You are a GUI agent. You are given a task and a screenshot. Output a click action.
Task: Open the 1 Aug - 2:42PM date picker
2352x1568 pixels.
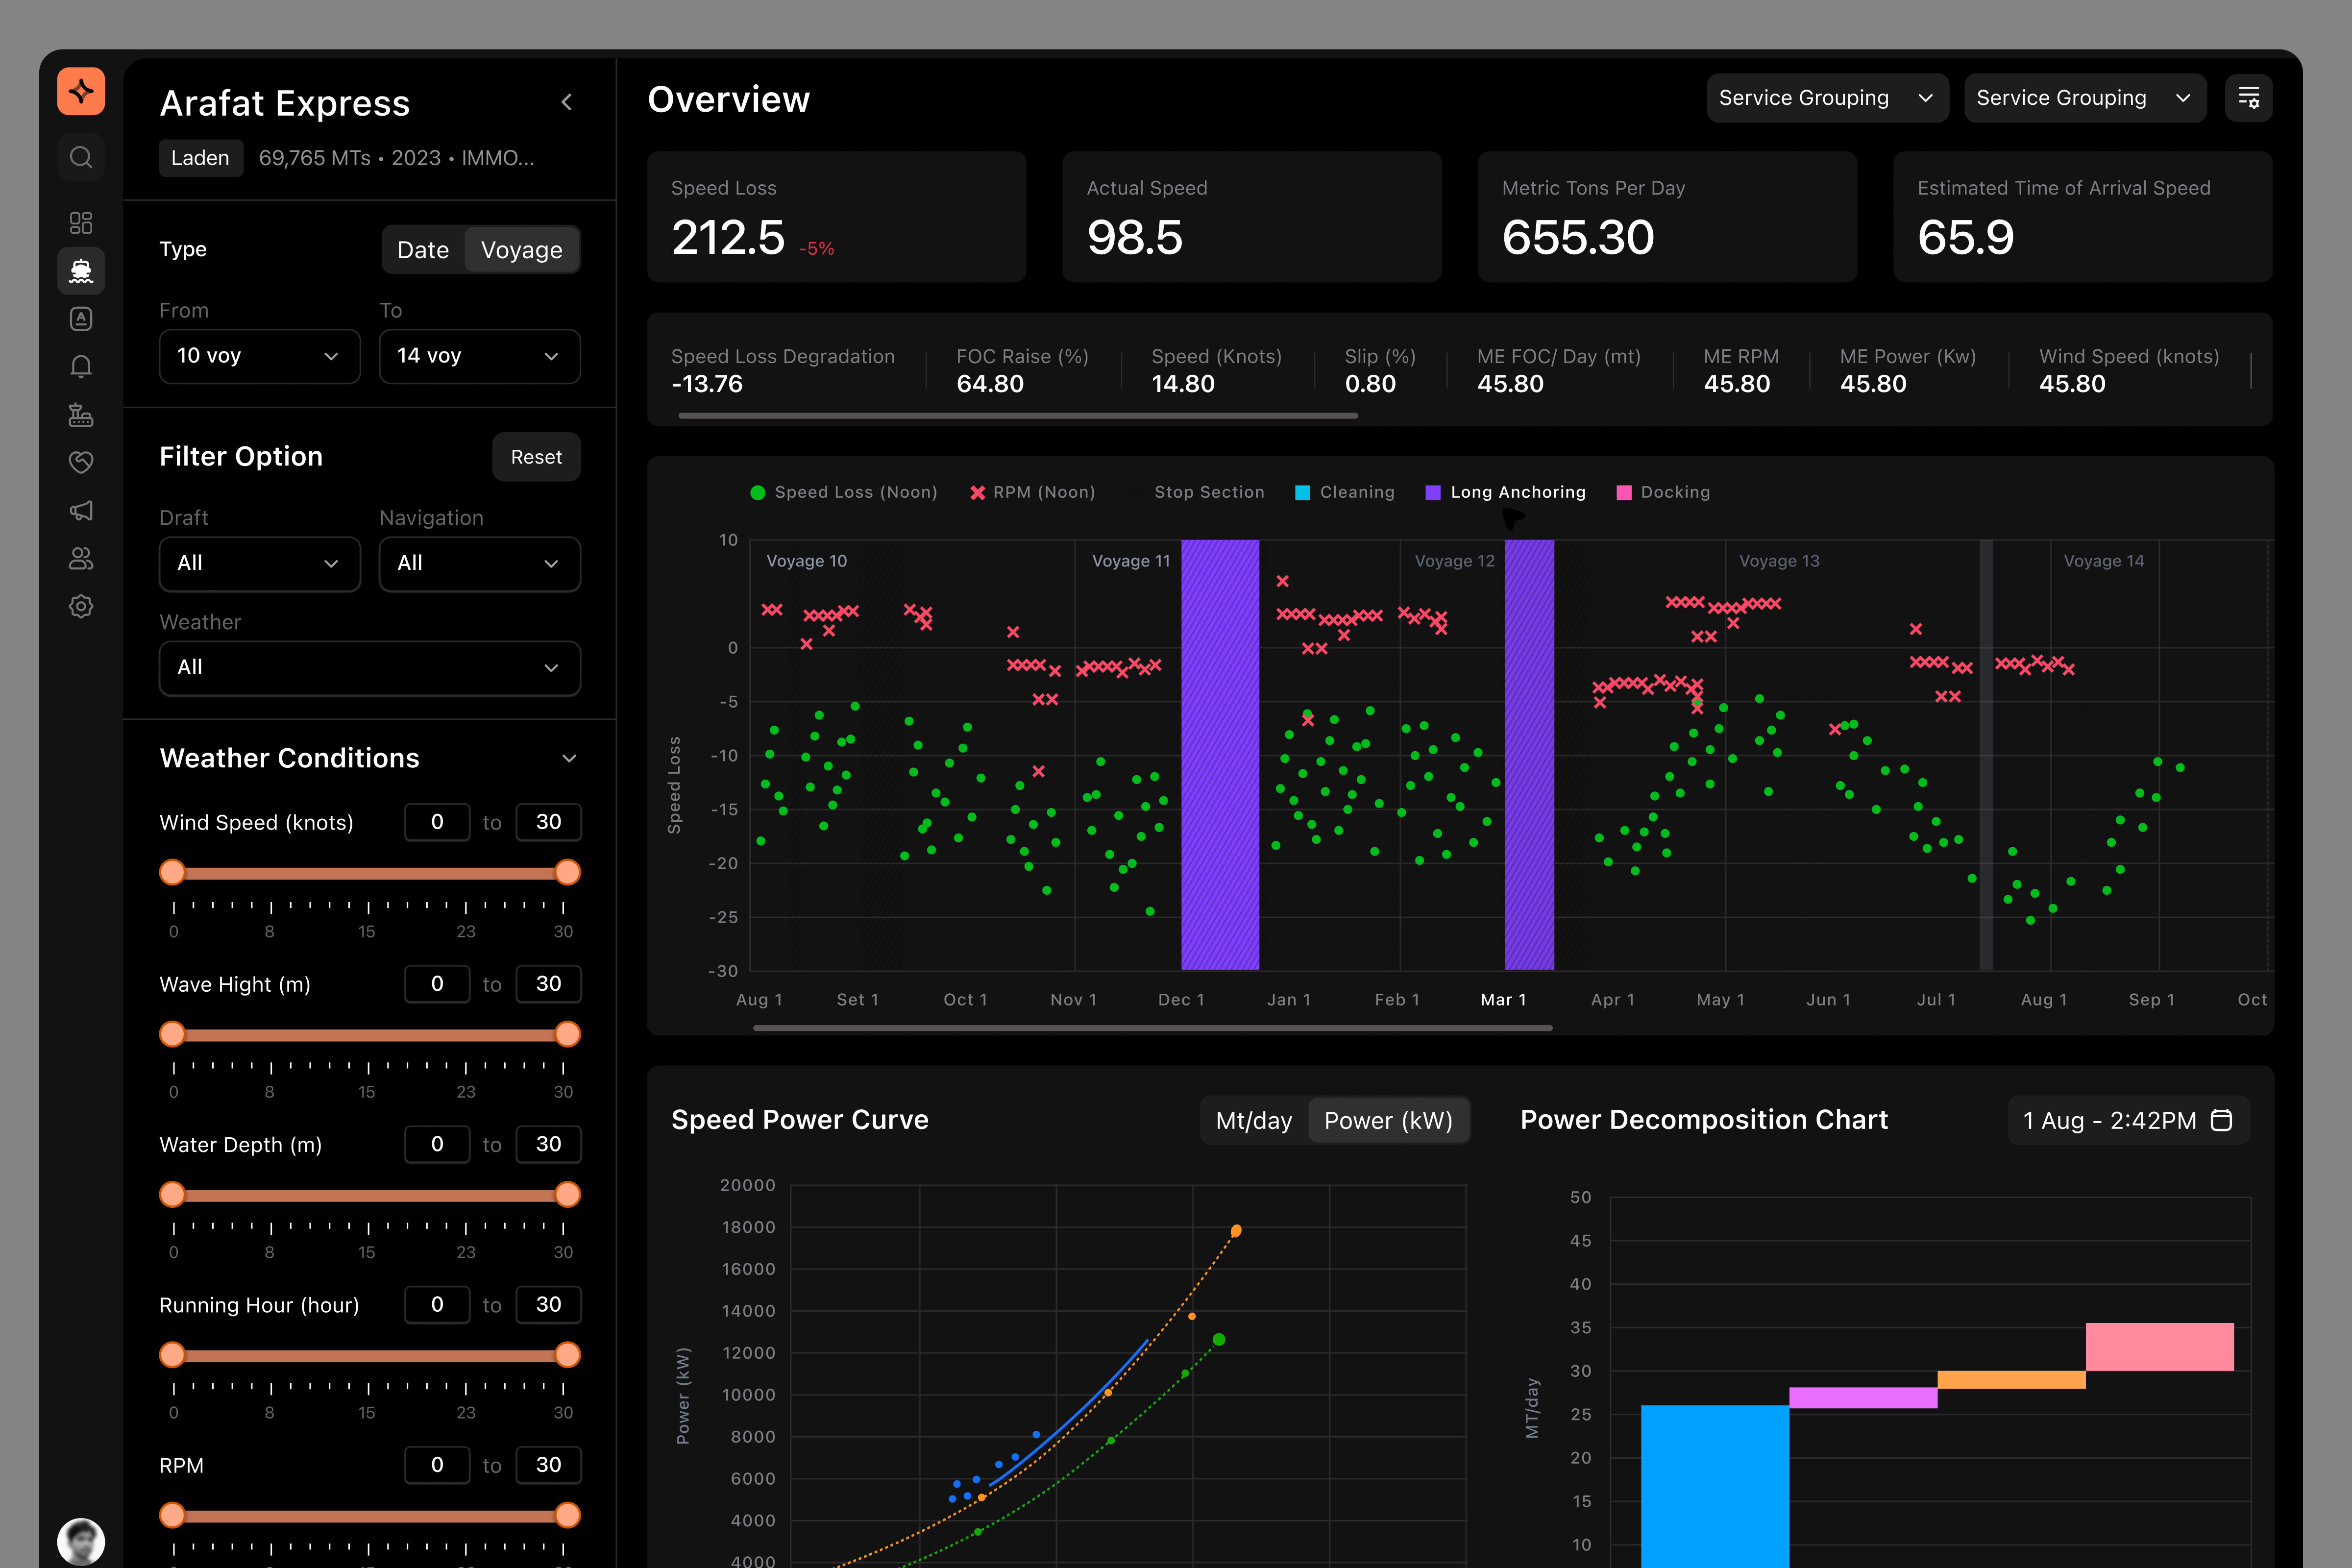2128,1120
